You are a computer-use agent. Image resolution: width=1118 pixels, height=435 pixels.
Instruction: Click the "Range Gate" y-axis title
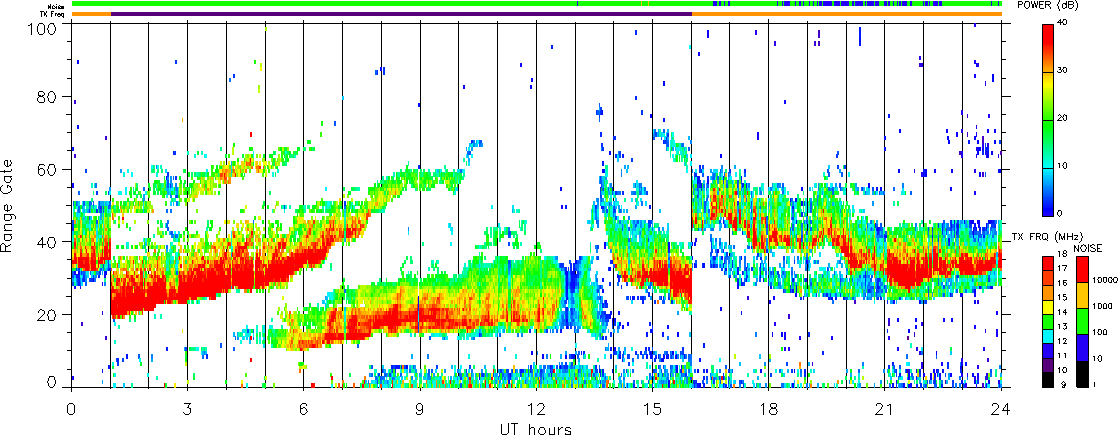9,208
